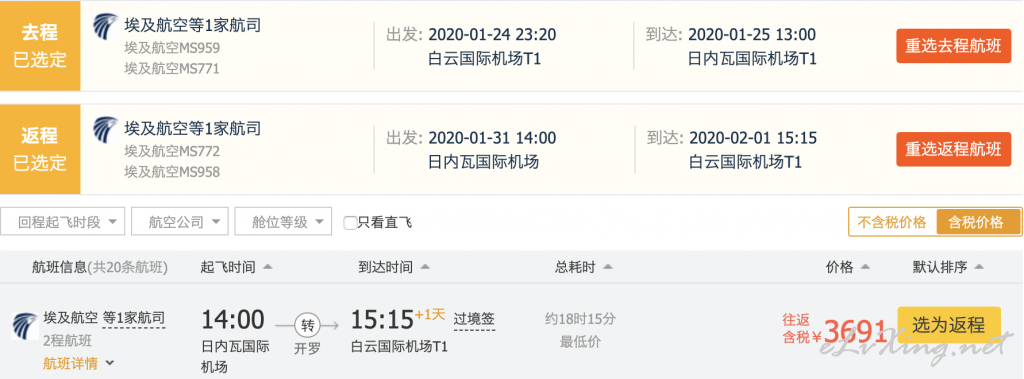Click the 过境签 transit visa link

474,320
